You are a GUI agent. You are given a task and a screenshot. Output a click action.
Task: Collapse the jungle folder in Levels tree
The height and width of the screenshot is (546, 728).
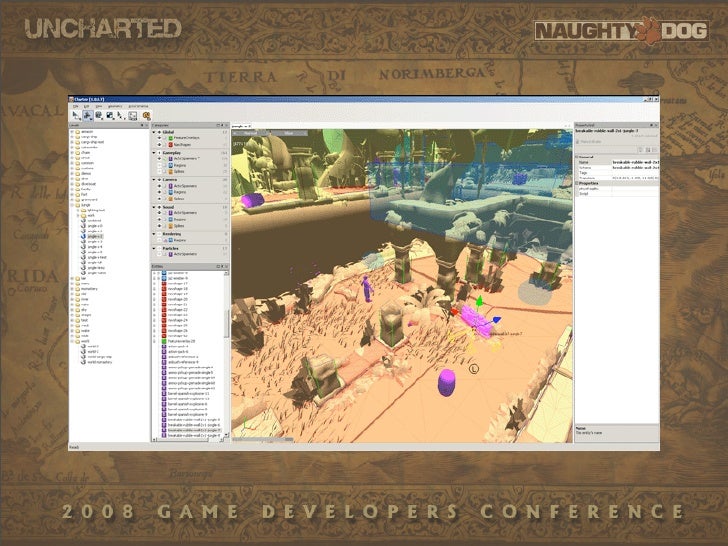[72, 205]
